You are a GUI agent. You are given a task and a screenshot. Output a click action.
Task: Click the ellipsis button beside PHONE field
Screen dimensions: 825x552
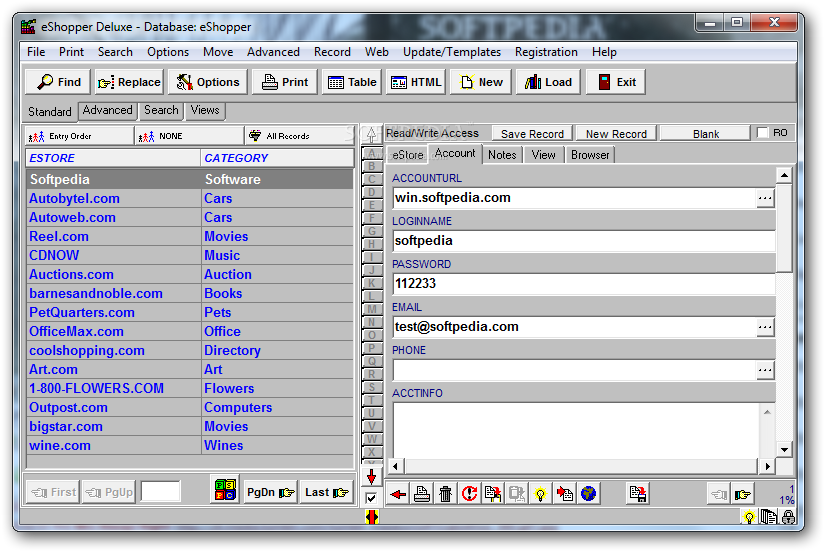pos(765,370)
